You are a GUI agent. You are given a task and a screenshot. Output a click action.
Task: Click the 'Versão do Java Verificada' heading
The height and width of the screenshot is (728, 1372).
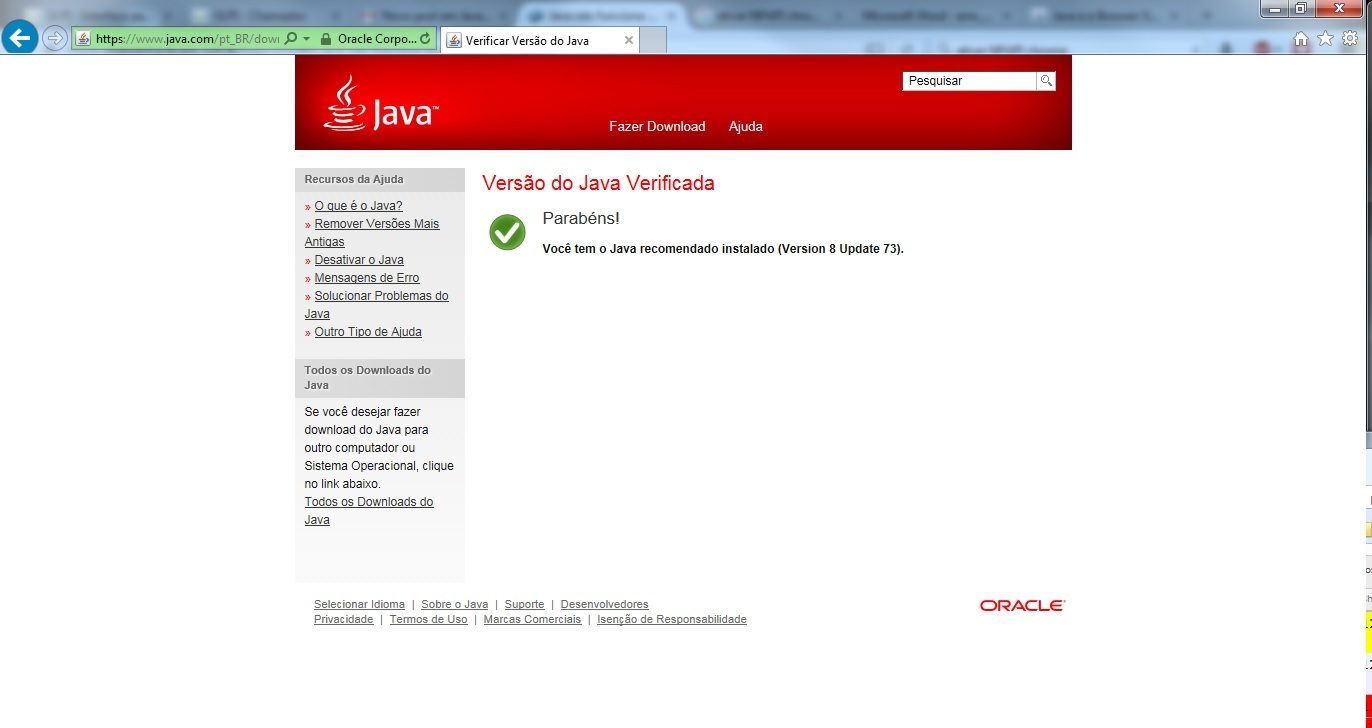click(x=598, y=183)
